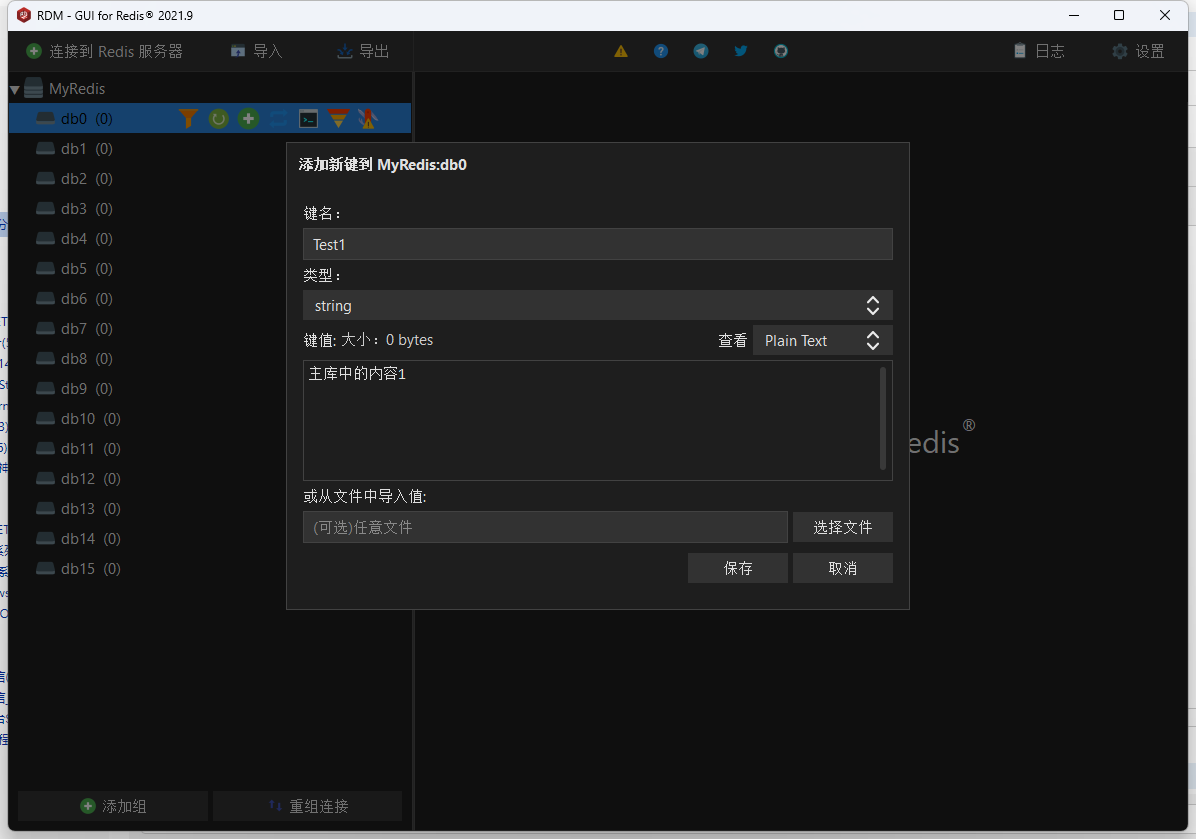The height and width of the screenshot is (839, 1196).
Task: Select the db7 (0) database
Action: [x=86, y=329]
